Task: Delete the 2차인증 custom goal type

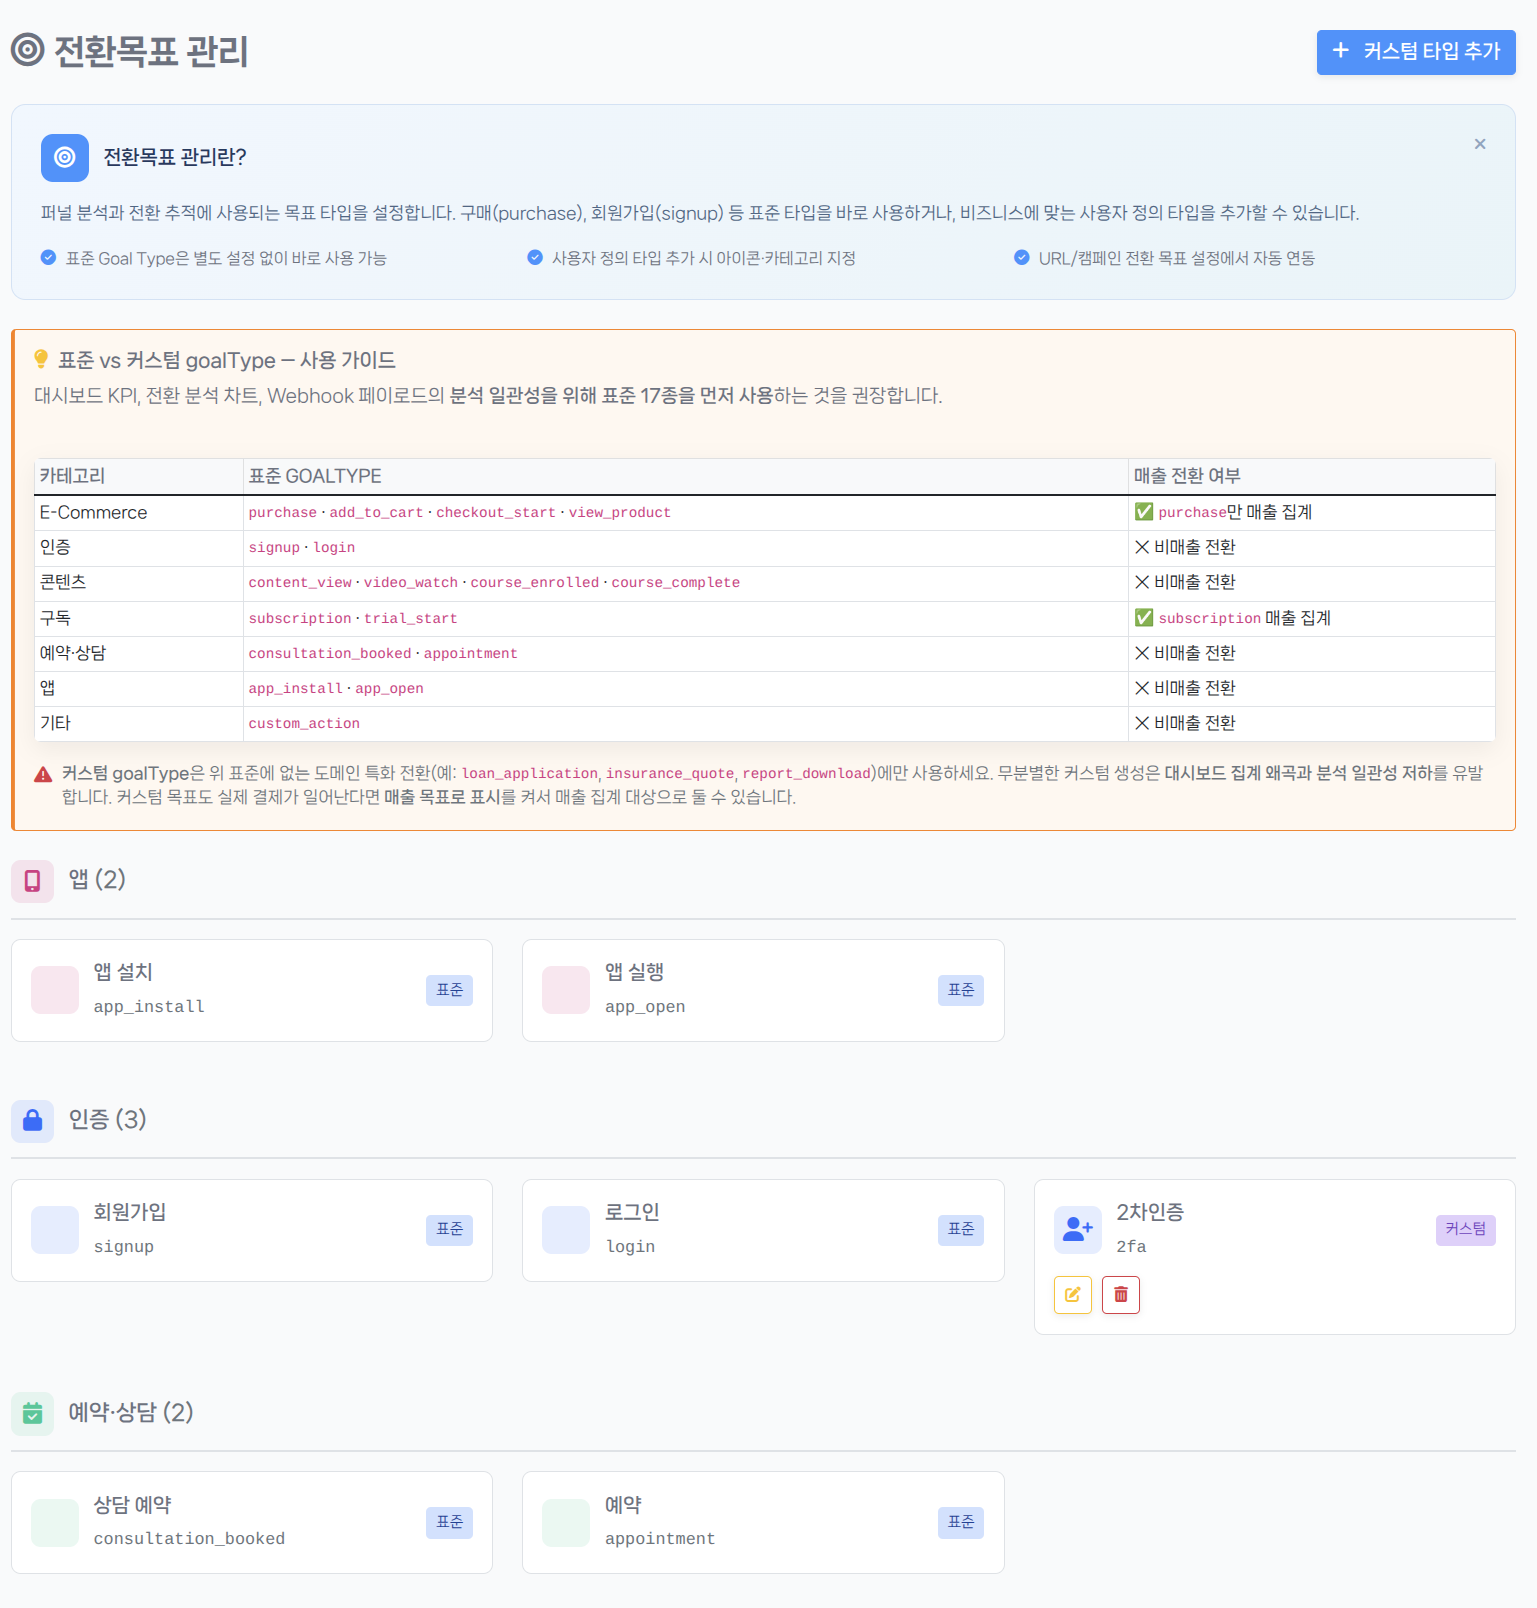Action: pyautogui.click(x=1121, y=1295)
